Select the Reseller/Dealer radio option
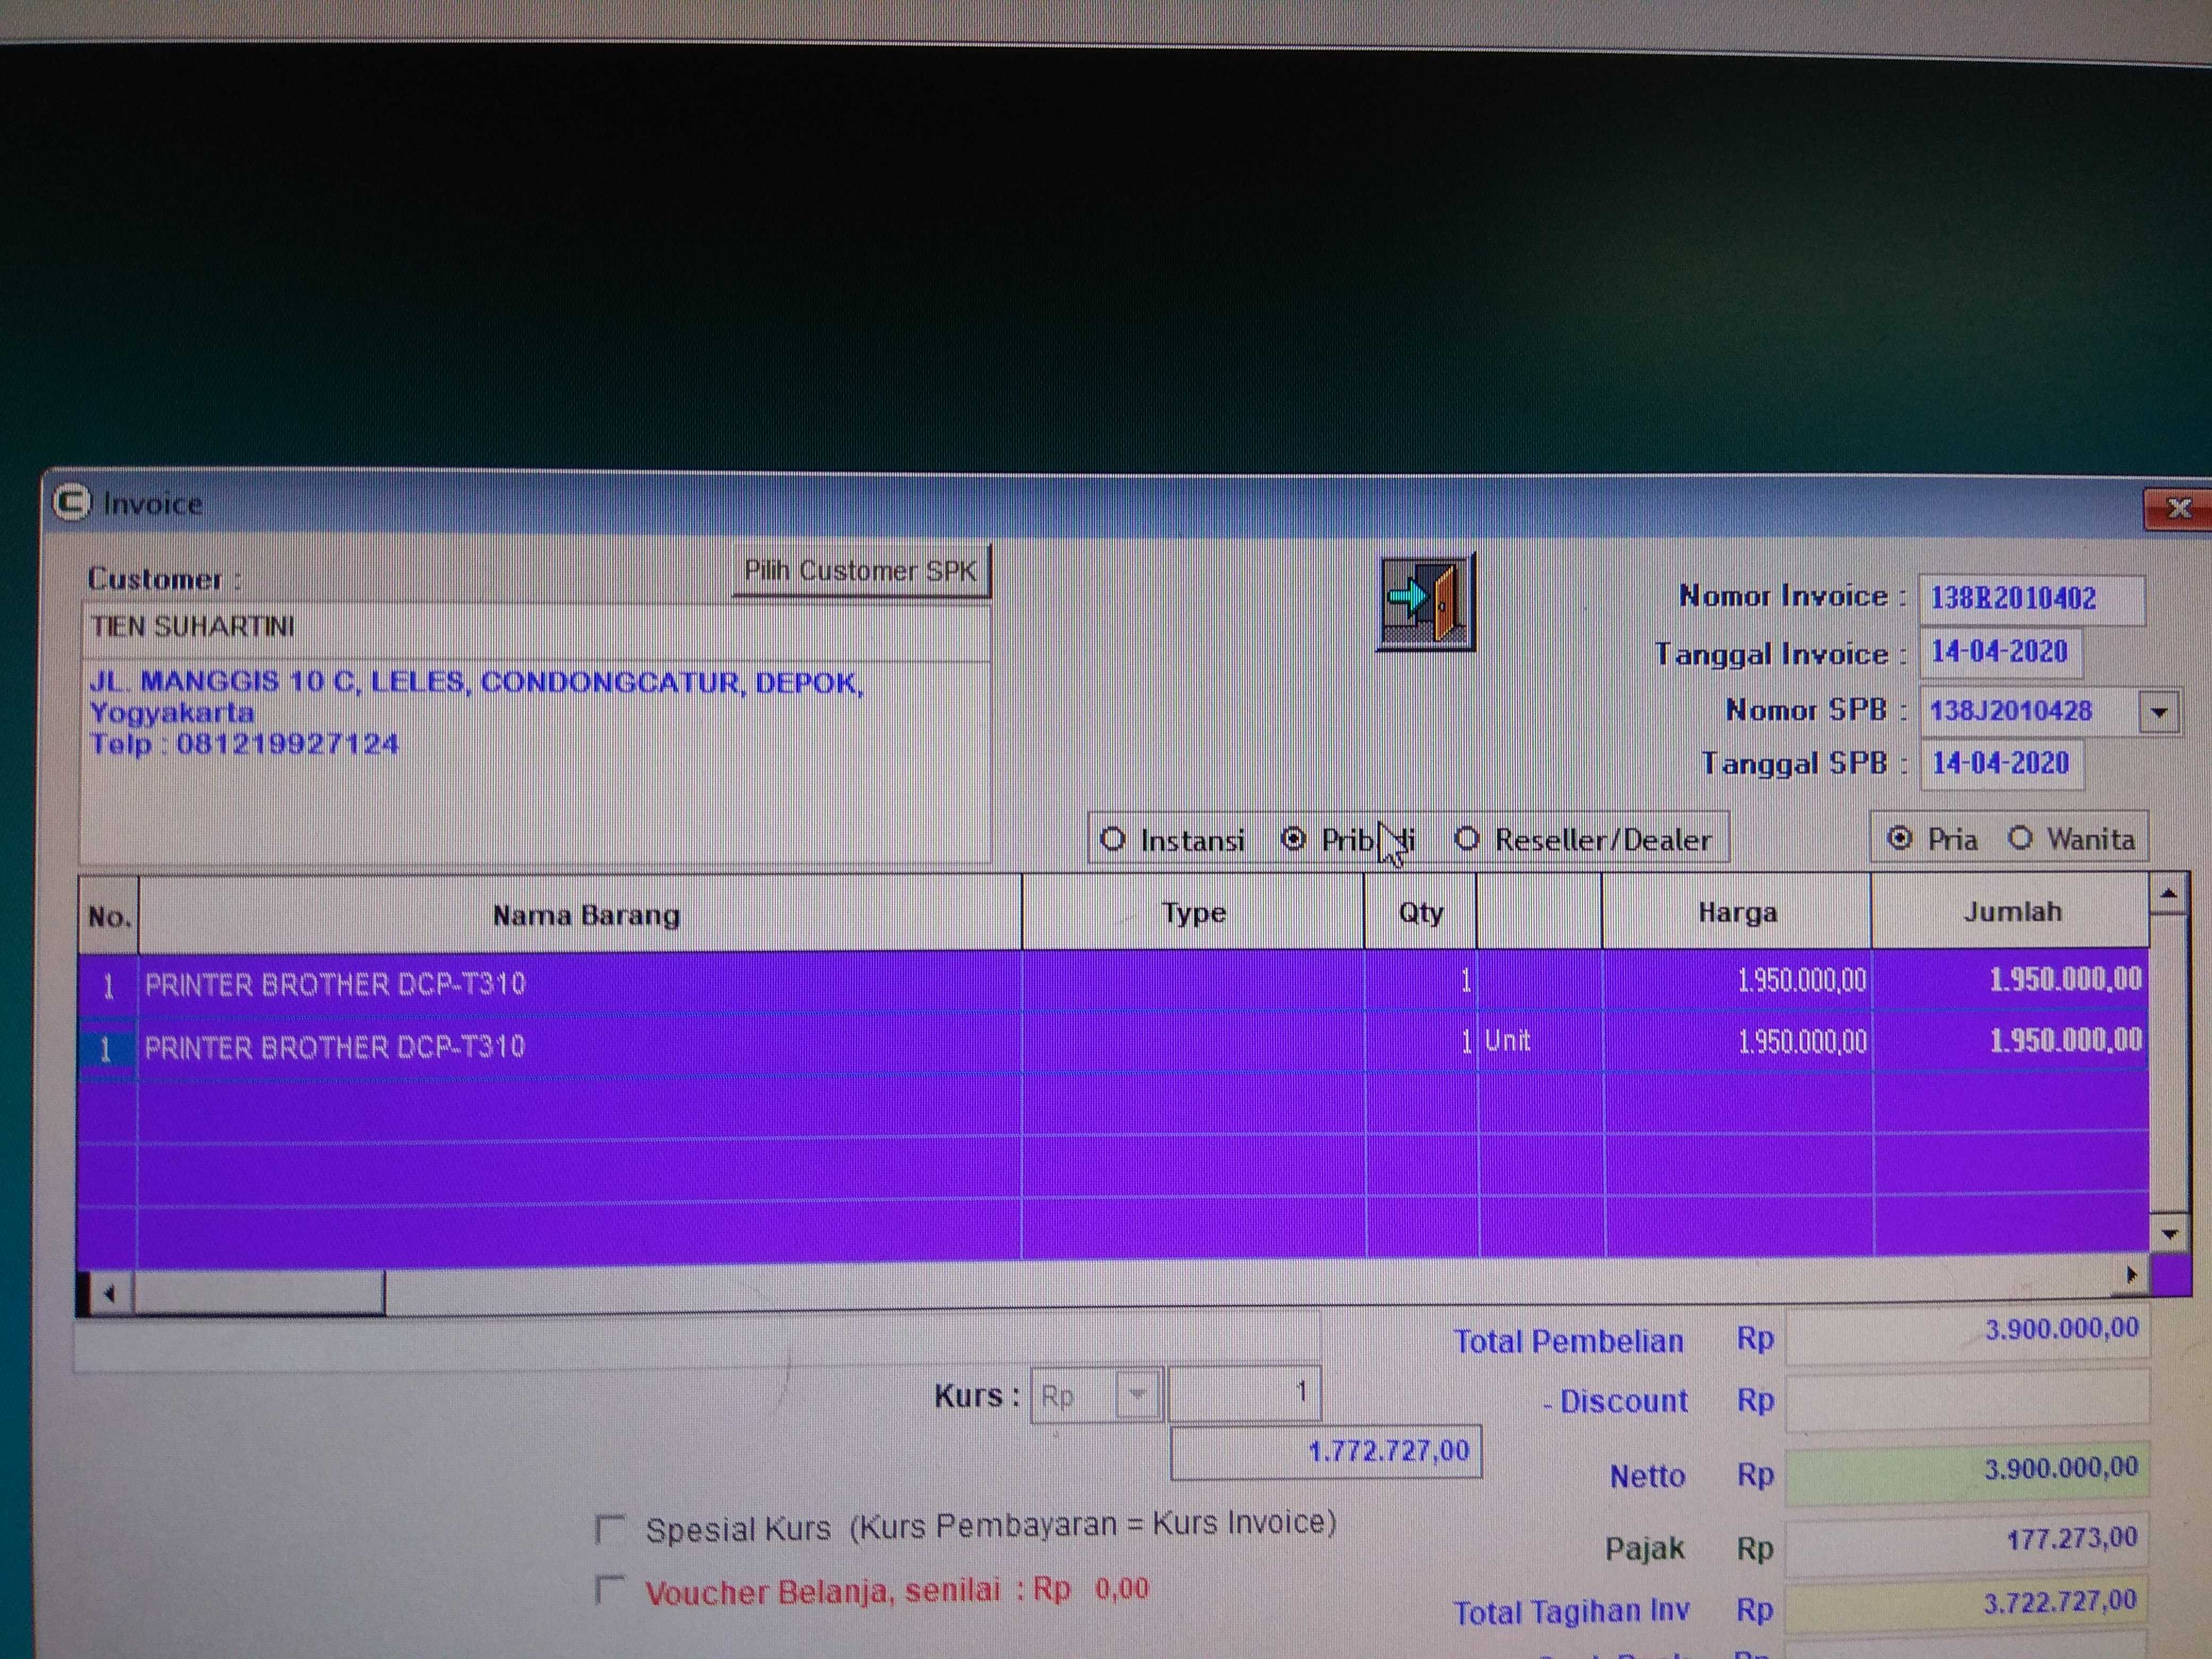Image resolution: width=2212 pixels, height=1659 pixels. click(x=1467, y=838)
